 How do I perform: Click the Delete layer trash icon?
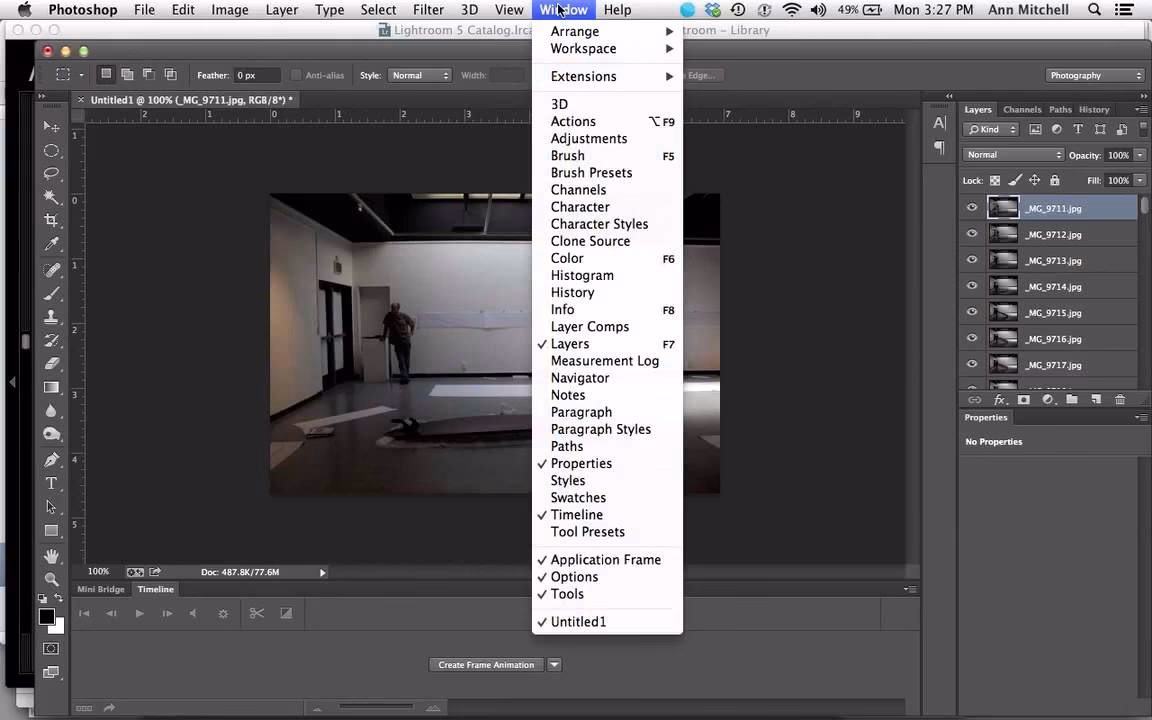[x=1119, y=399]
